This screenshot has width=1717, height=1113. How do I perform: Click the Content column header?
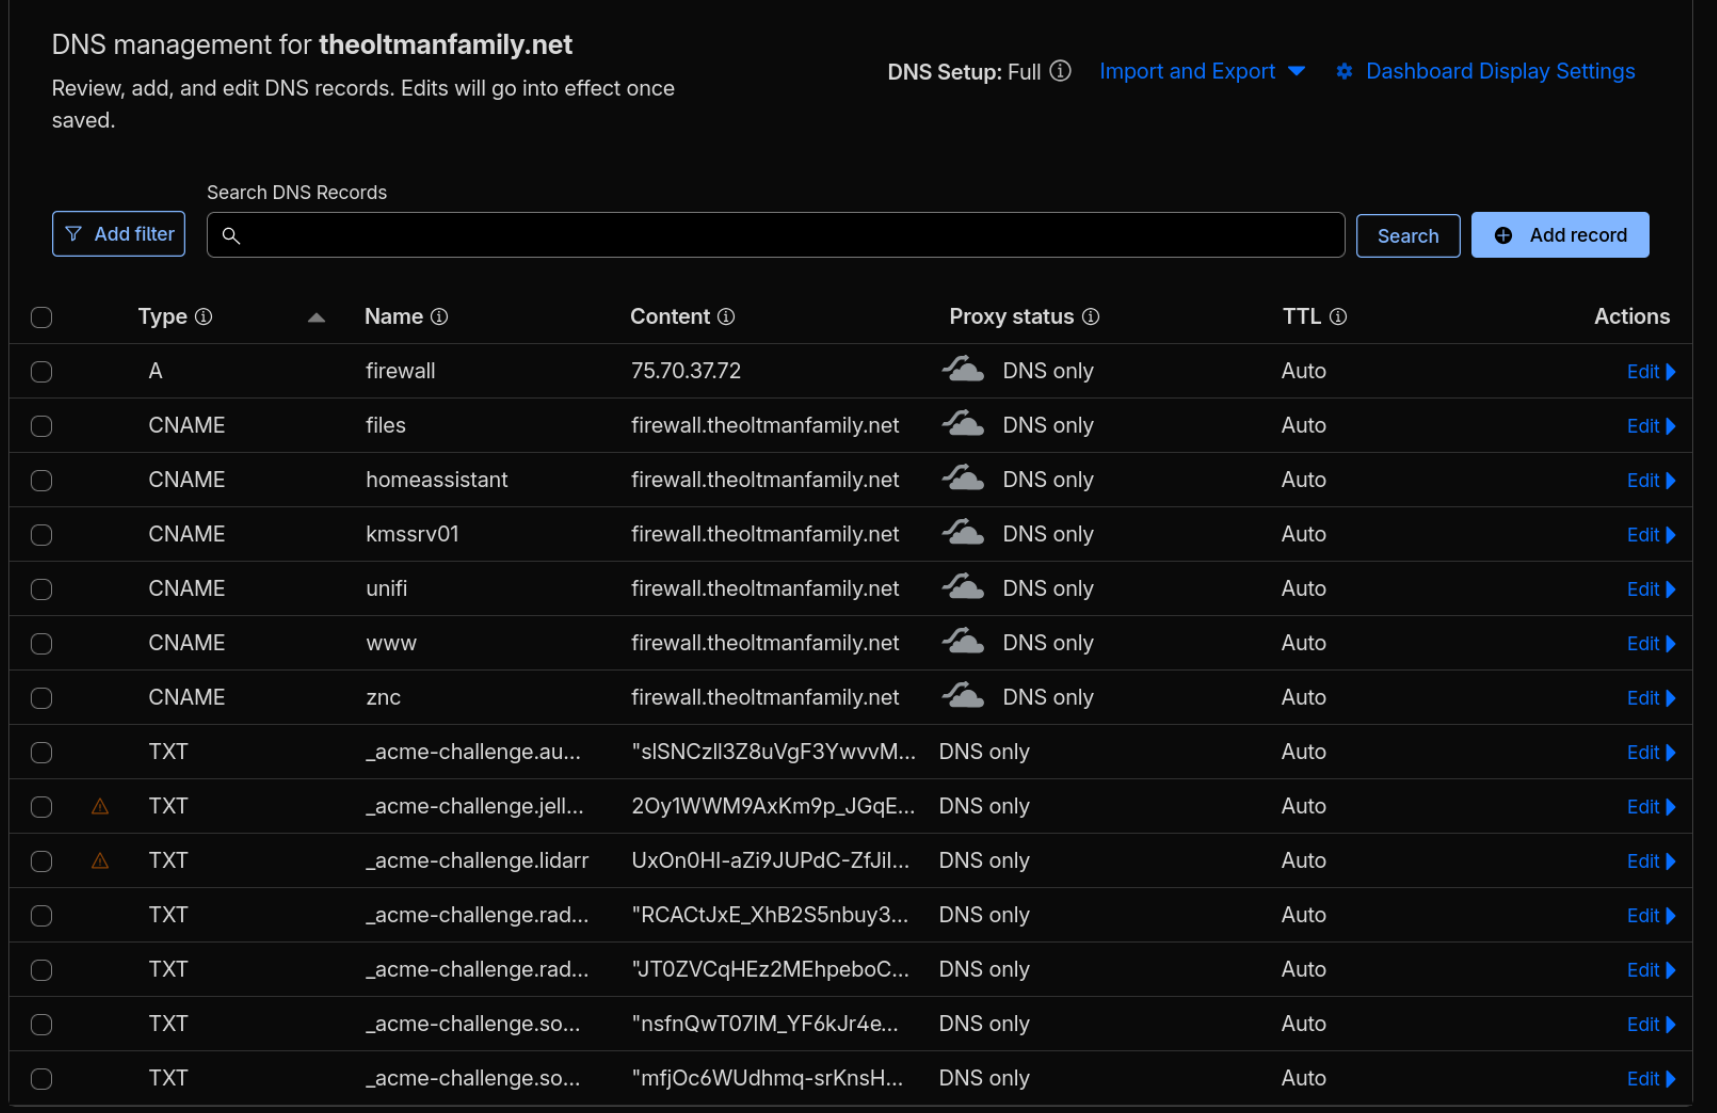pyautogui.click(x=669, y=317)
